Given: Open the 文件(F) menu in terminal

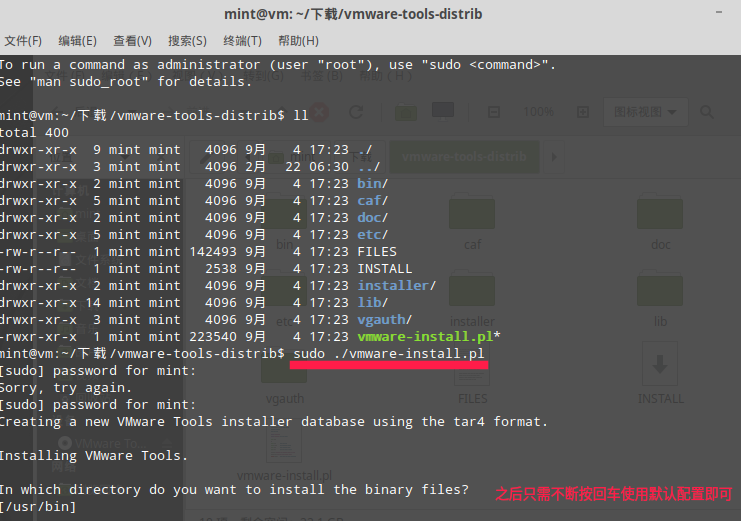Looking at the screenshot, I should pos(23,41).
